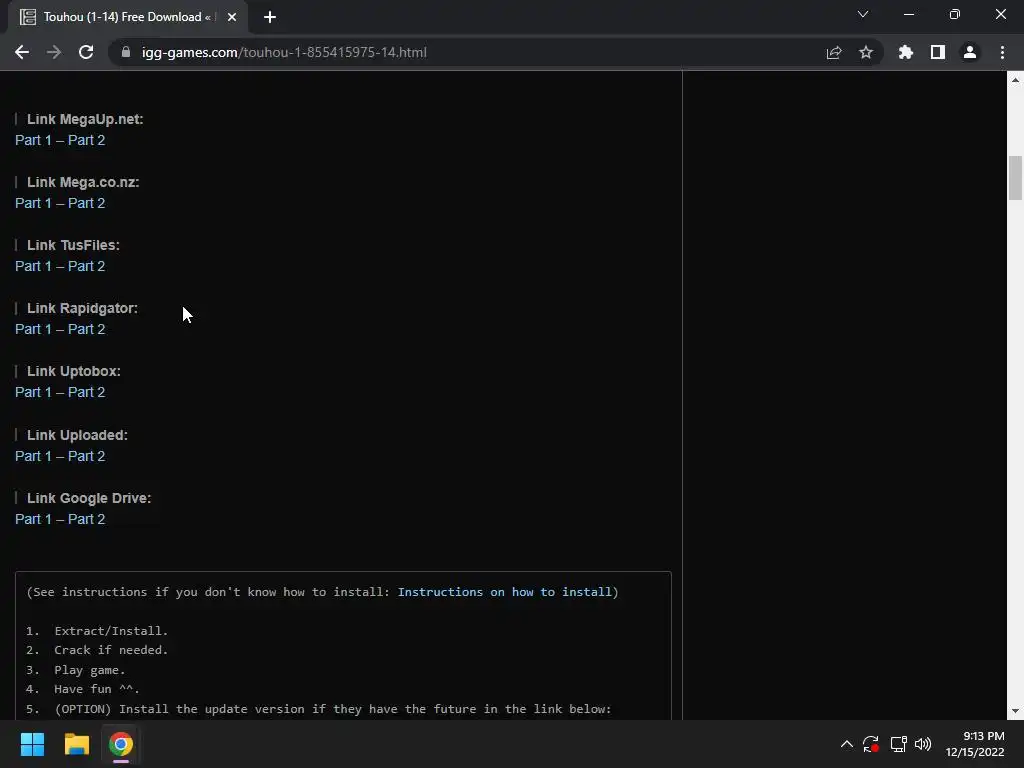Open MegaUp.net Part 1 link
Image resolution: width=1024 pixels, height=768 pixels.
click(33, 140)
